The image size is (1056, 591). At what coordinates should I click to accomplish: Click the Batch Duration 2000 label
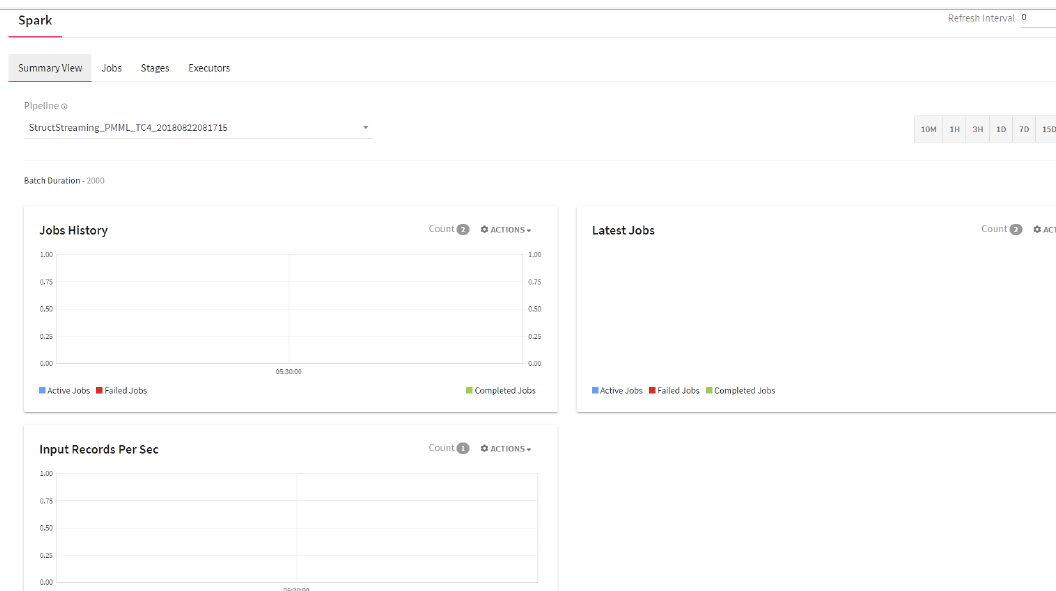(64, 180)
